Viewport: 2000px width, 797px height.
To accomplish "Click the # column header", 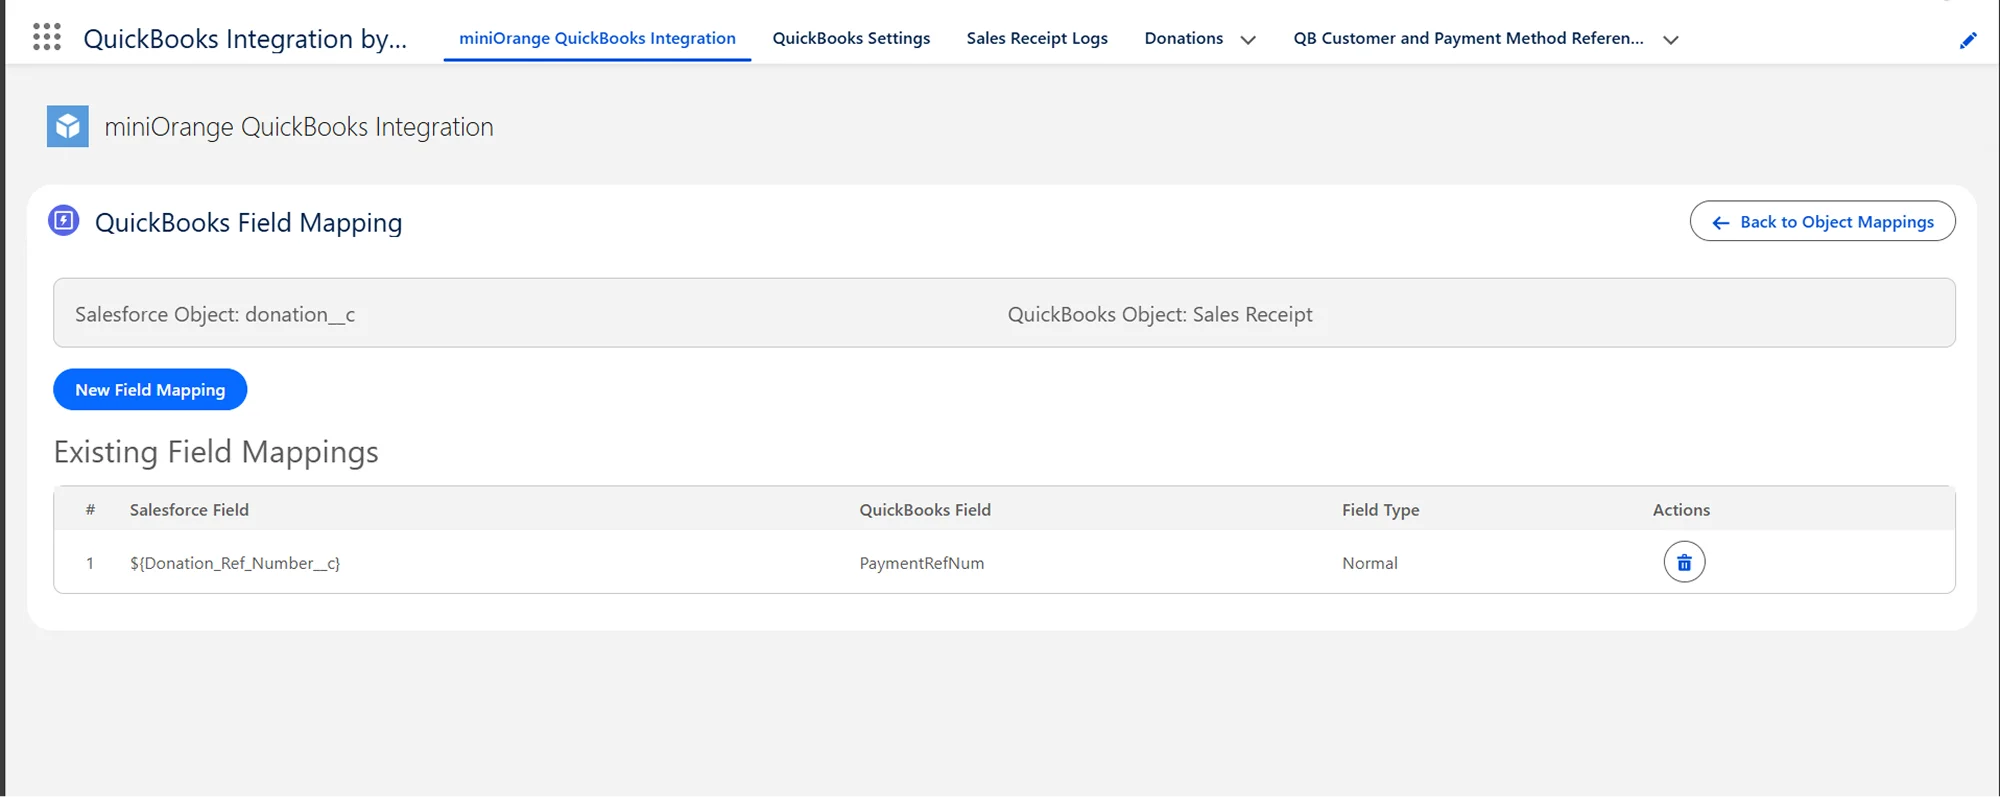I will [90, 510].
